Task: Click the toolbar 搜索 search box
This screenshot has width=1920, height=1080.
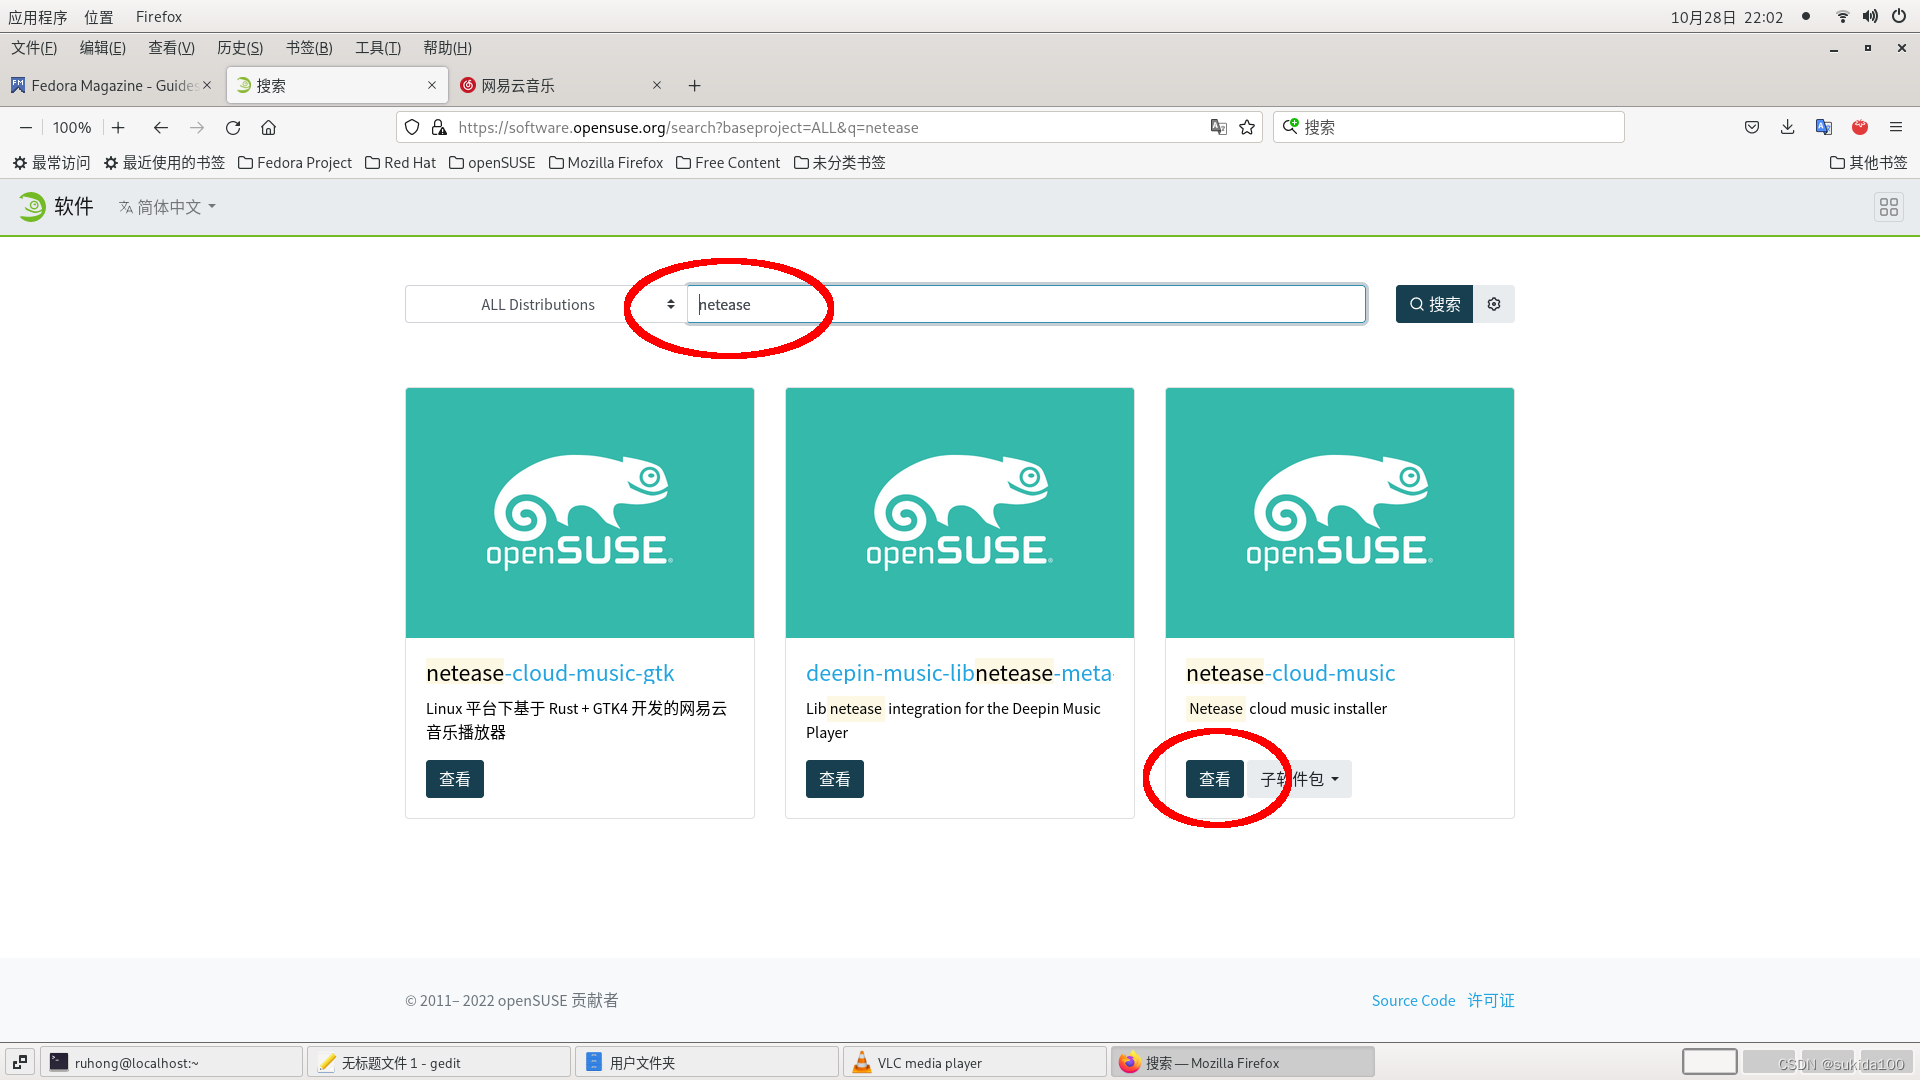Action: [x=1448, y=127]
